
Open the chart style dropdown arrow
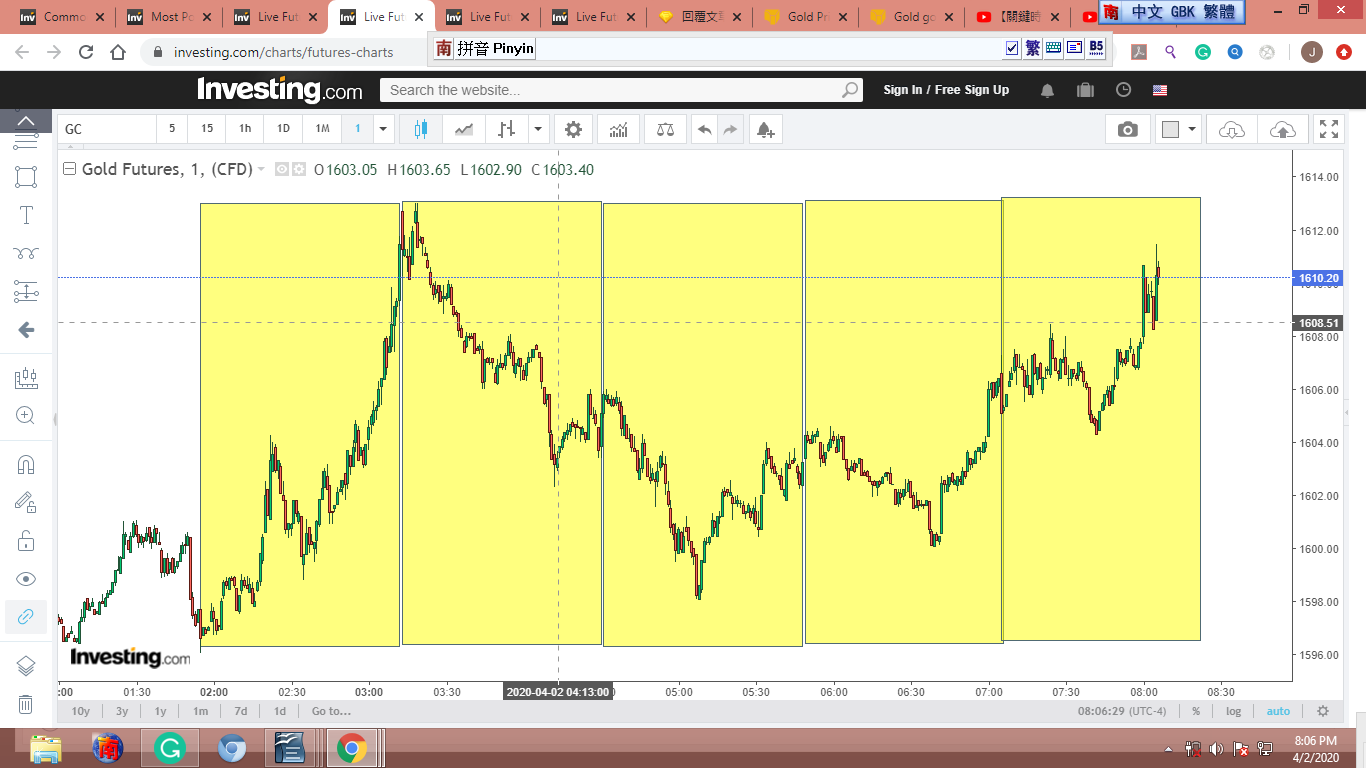tap(539, 129)
